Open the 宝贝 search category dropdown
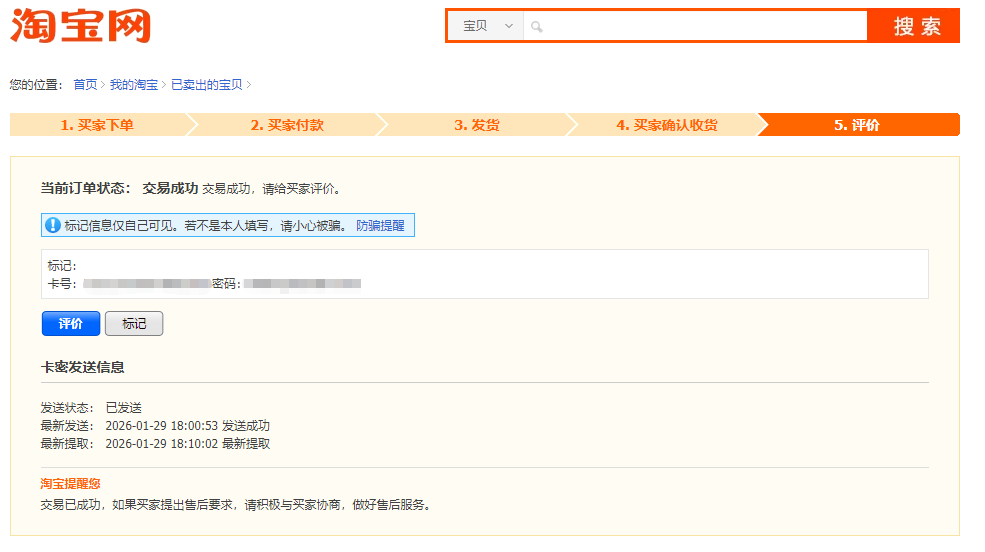Screen dimensions: 985x552 (486, 26)
